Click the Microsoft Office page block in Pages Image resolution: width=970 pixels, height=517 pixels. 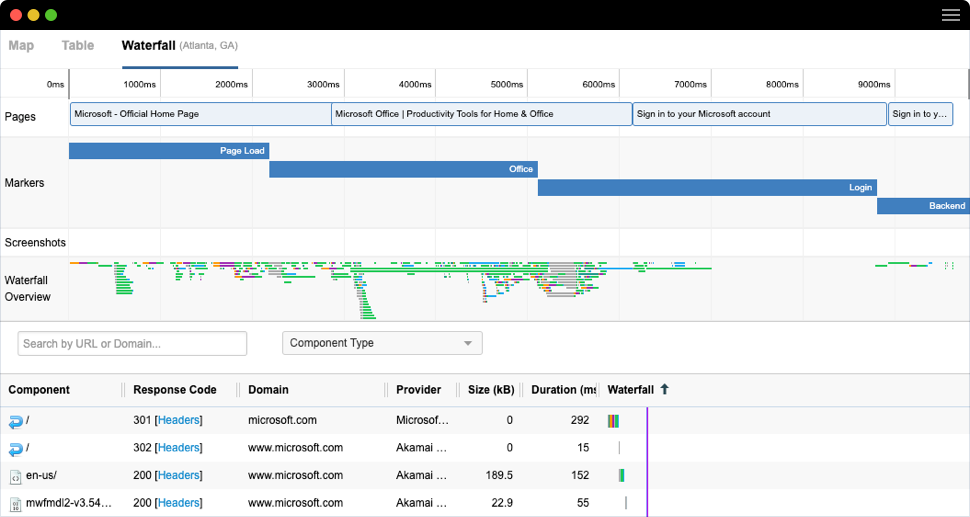coord(481,114)
